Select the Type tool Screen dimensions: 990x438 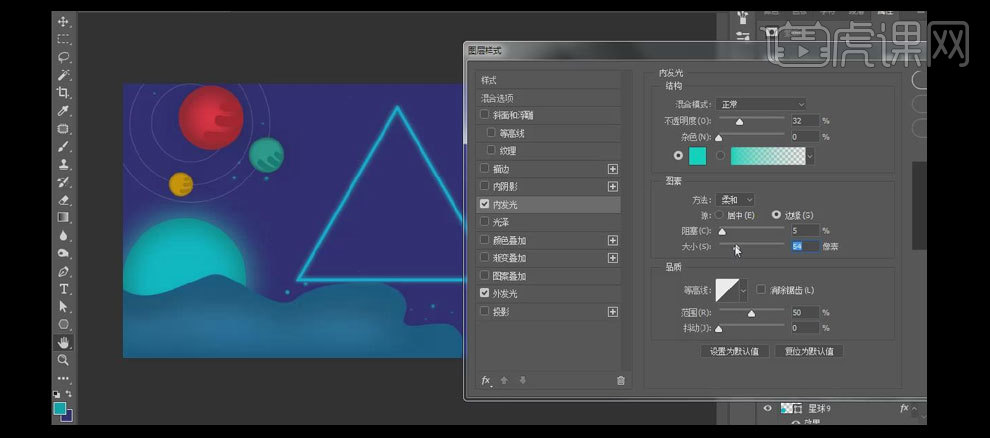[x=63, y=289]
